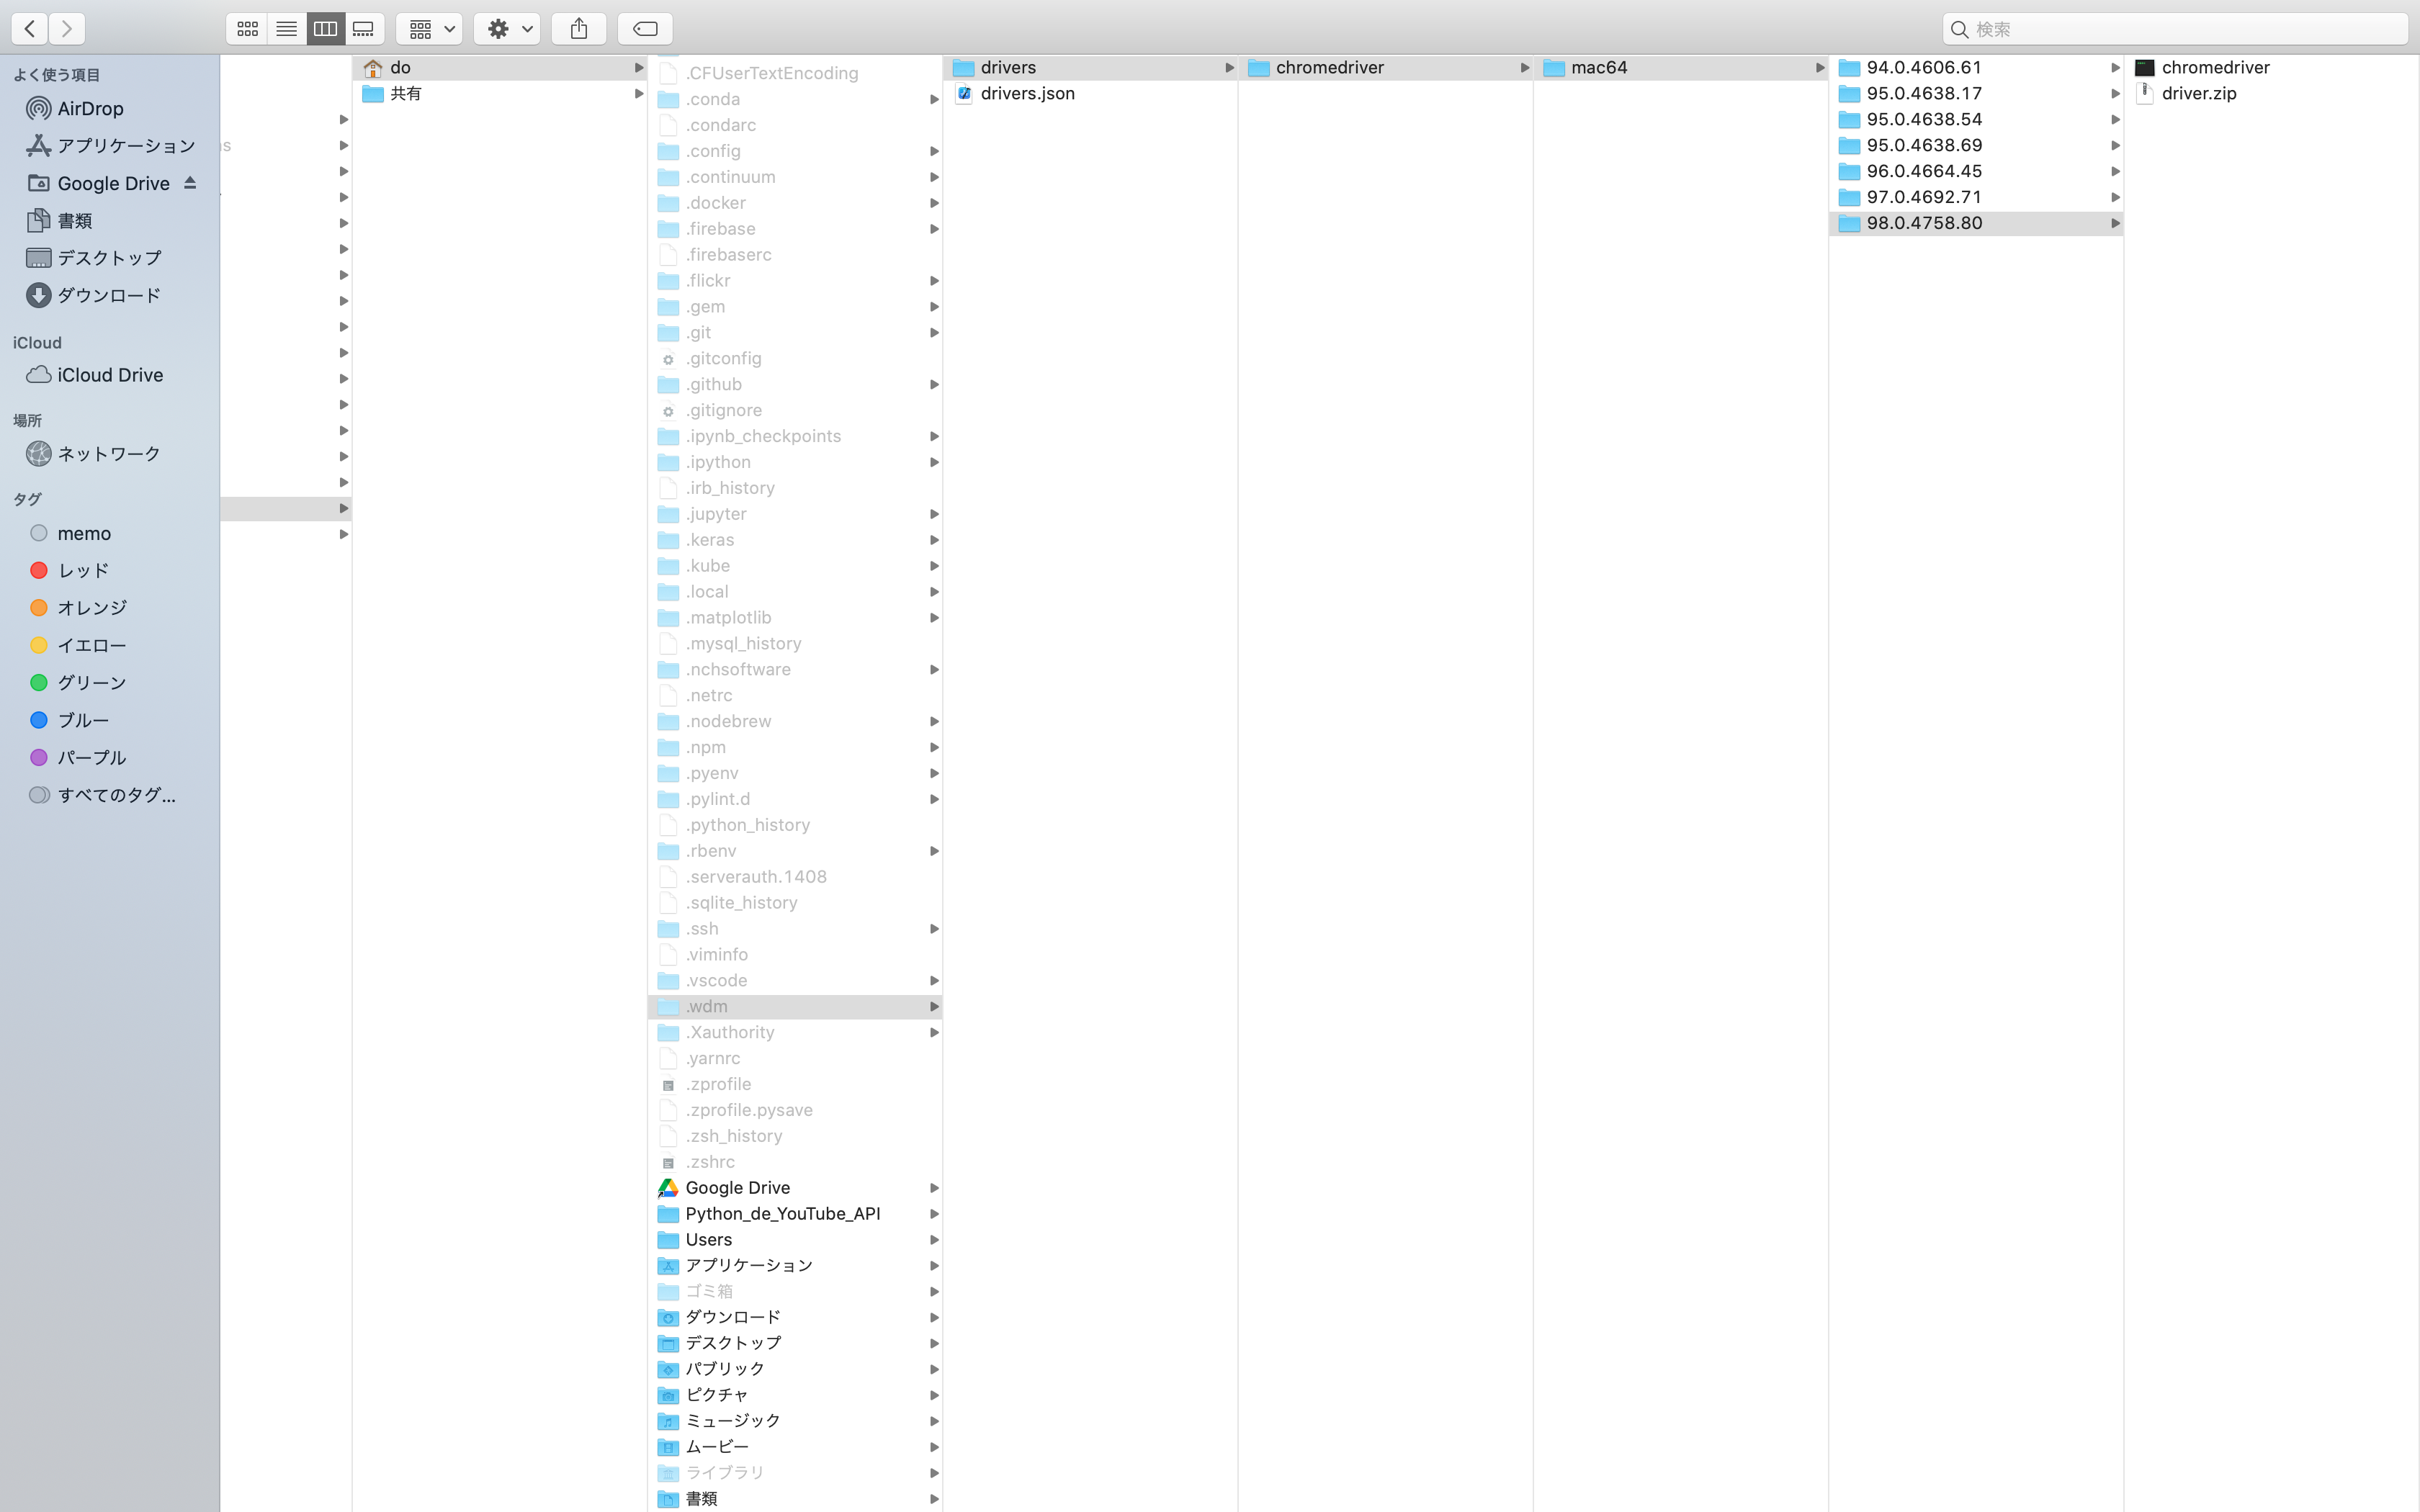
Task: Switch to gallery view in the toolbar
Action: pos(363,28)
